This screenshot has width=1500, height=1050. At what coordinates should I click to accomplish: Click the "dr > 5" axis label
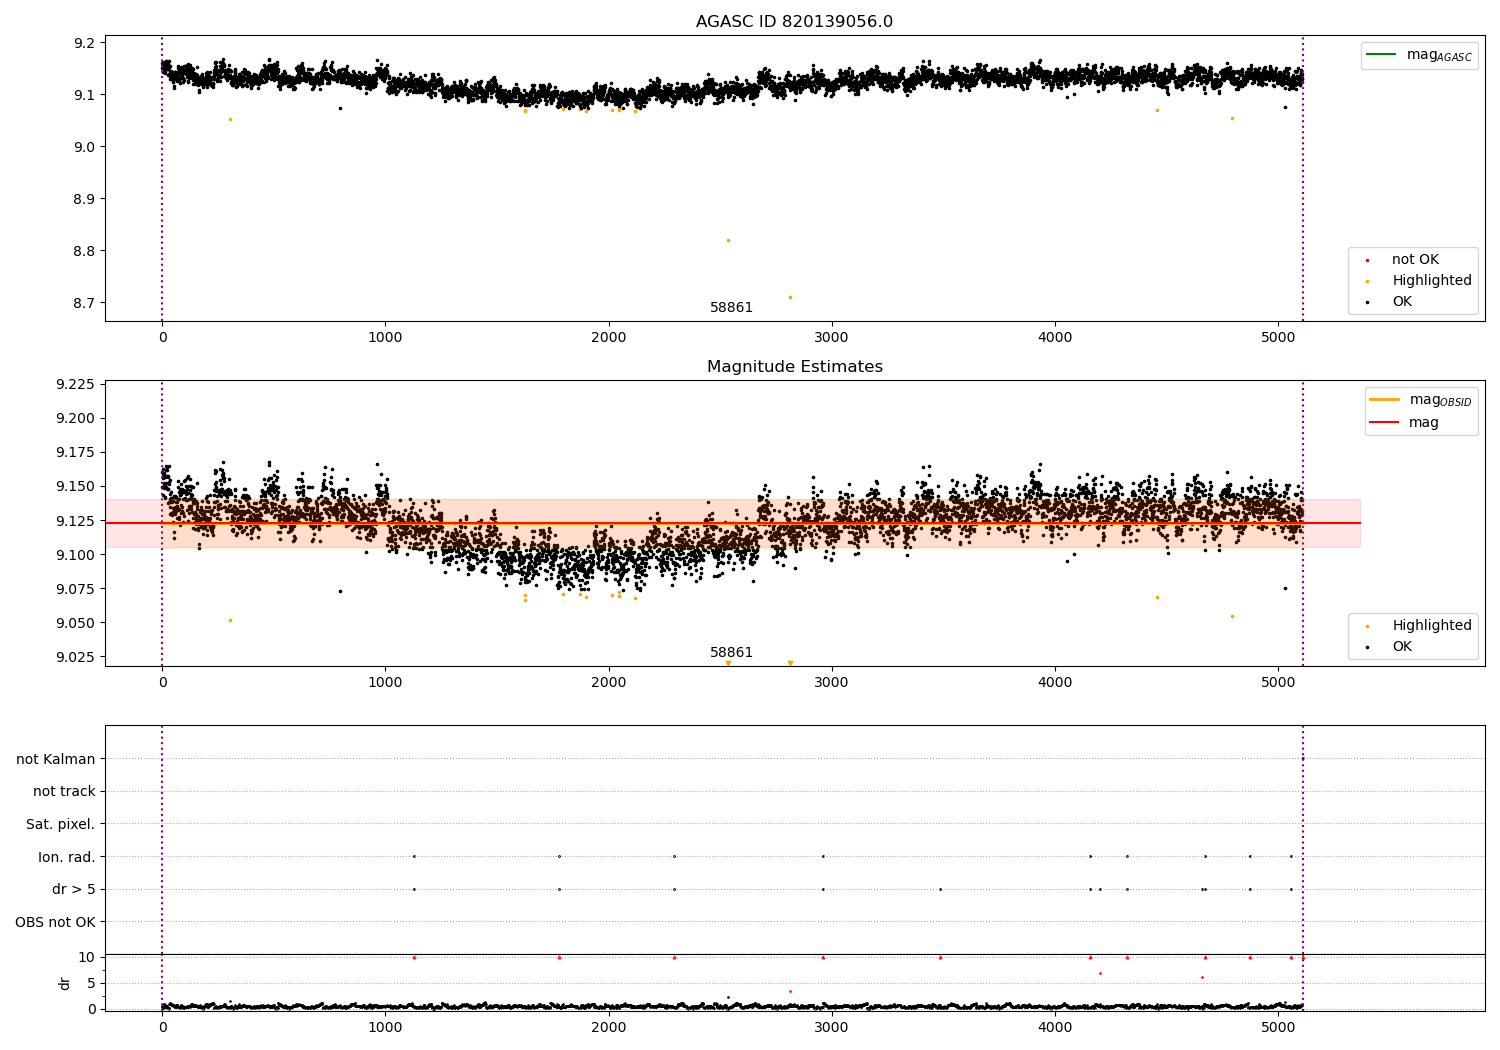(74, 889)
